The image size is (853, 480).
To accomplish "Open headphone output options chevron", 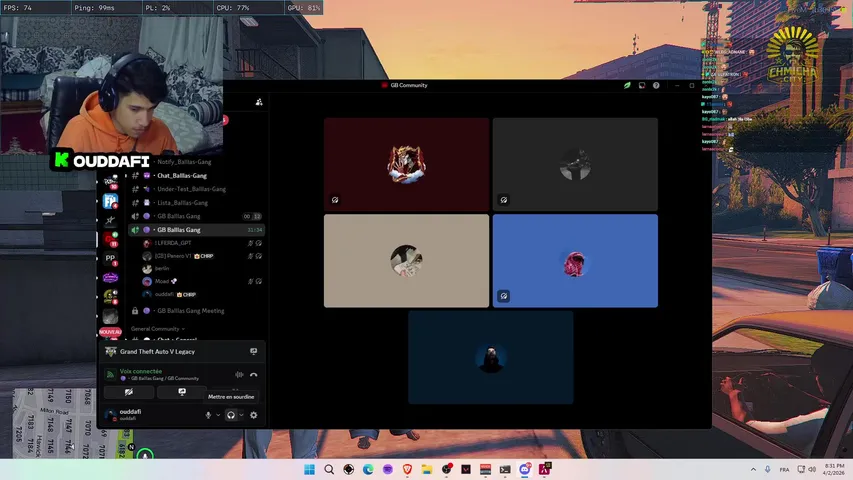I will point(242,415).
